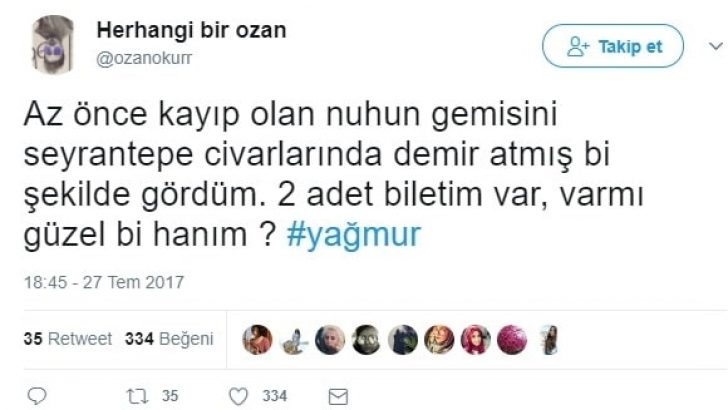Open the third liker avatar
Image resolution: width=728 pixels, height=410 pixels.
(330, 340)
